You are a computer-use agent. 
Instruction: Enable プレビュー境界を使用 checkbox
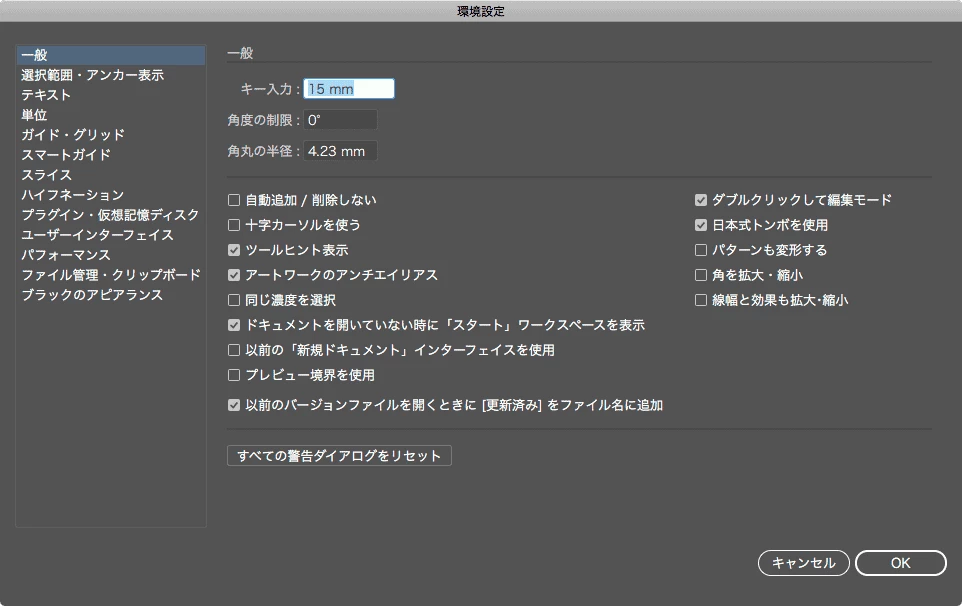pos(234,375)
